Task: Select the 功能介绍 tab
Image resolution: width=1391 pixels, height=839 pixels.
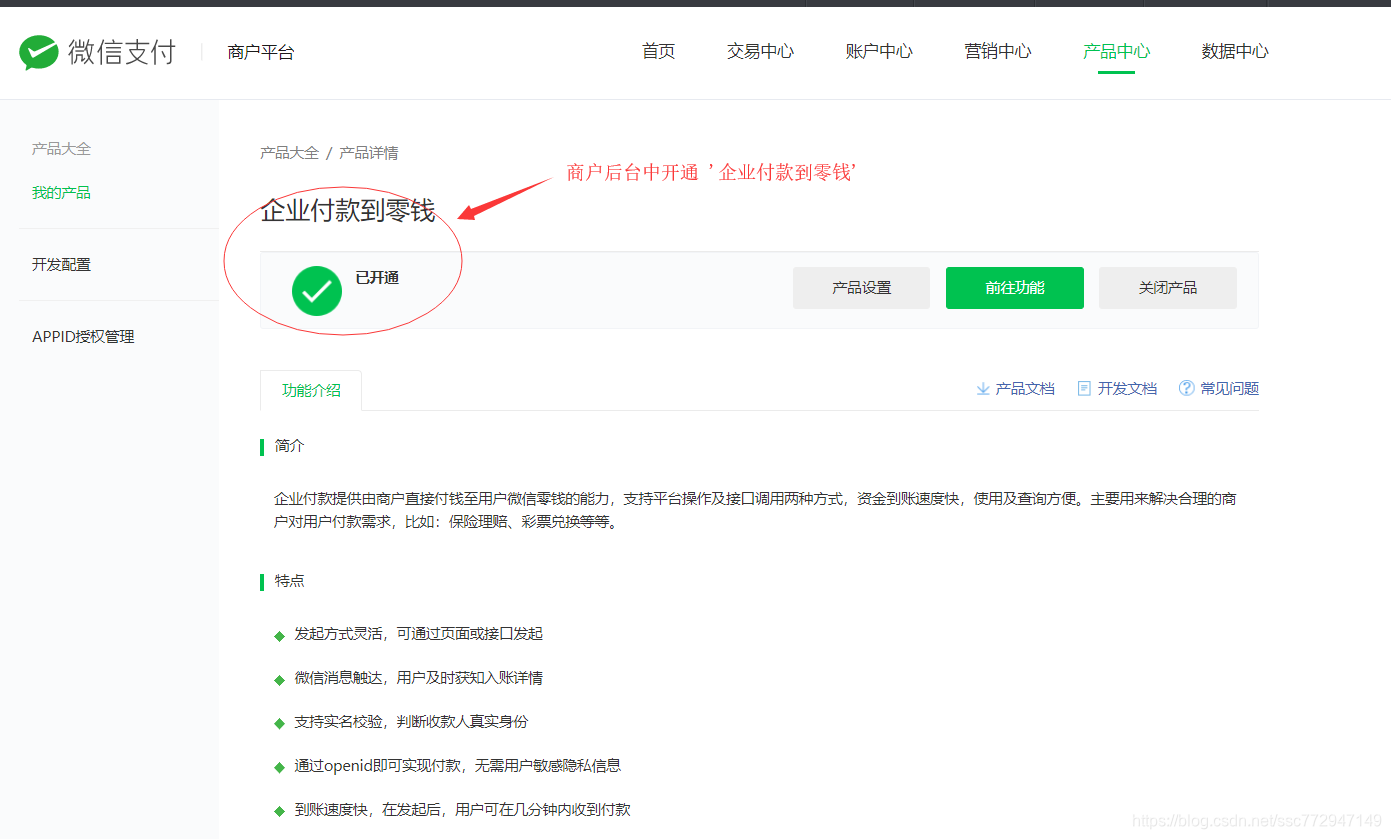Action: (x=311, y=391)
